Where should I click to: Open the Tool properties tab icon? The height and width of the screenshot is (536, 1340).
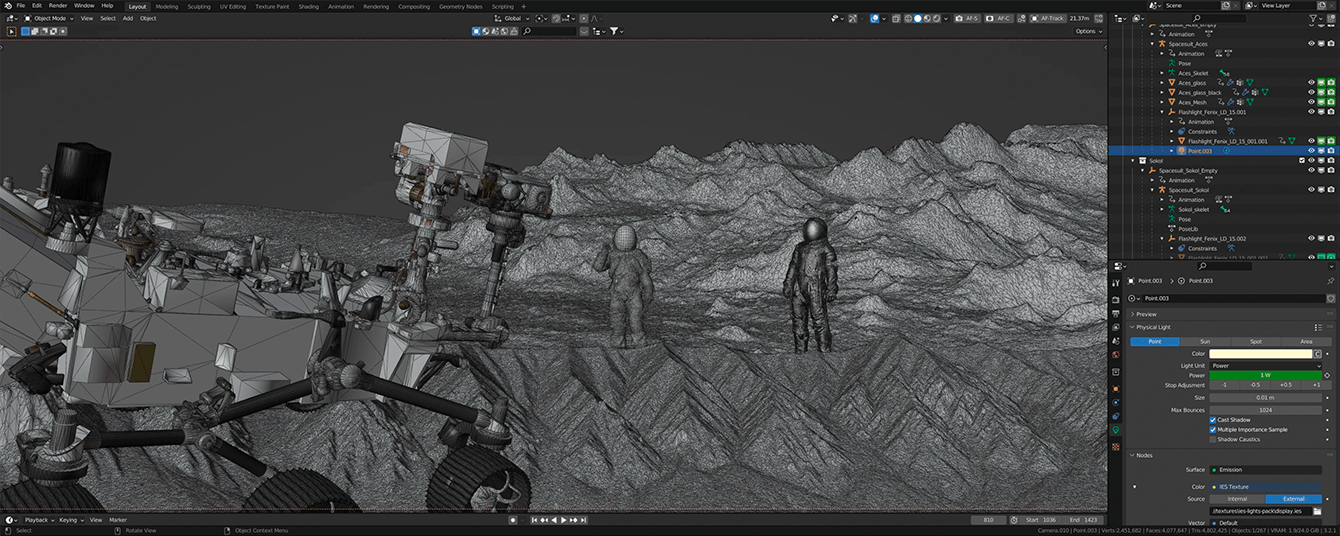click(1115, 283)
